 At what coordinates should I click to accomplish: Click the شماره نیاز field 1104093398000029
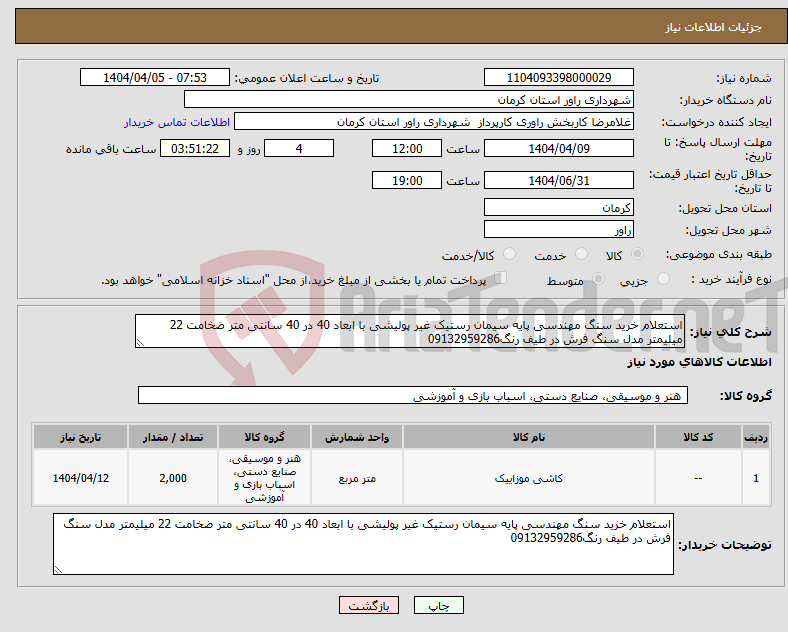[558, 77]
